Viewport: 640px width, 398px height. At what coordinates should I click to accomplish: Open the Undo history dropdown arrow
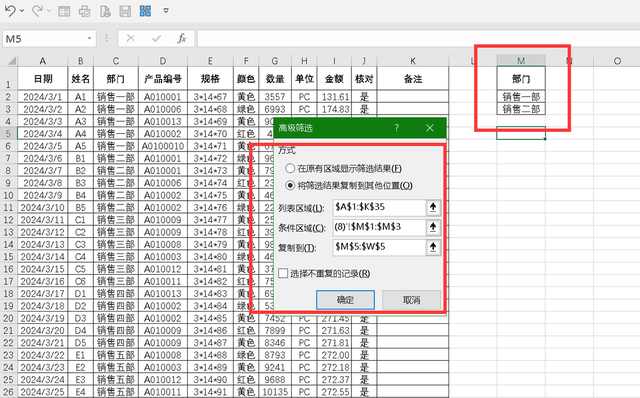point(22,11)
